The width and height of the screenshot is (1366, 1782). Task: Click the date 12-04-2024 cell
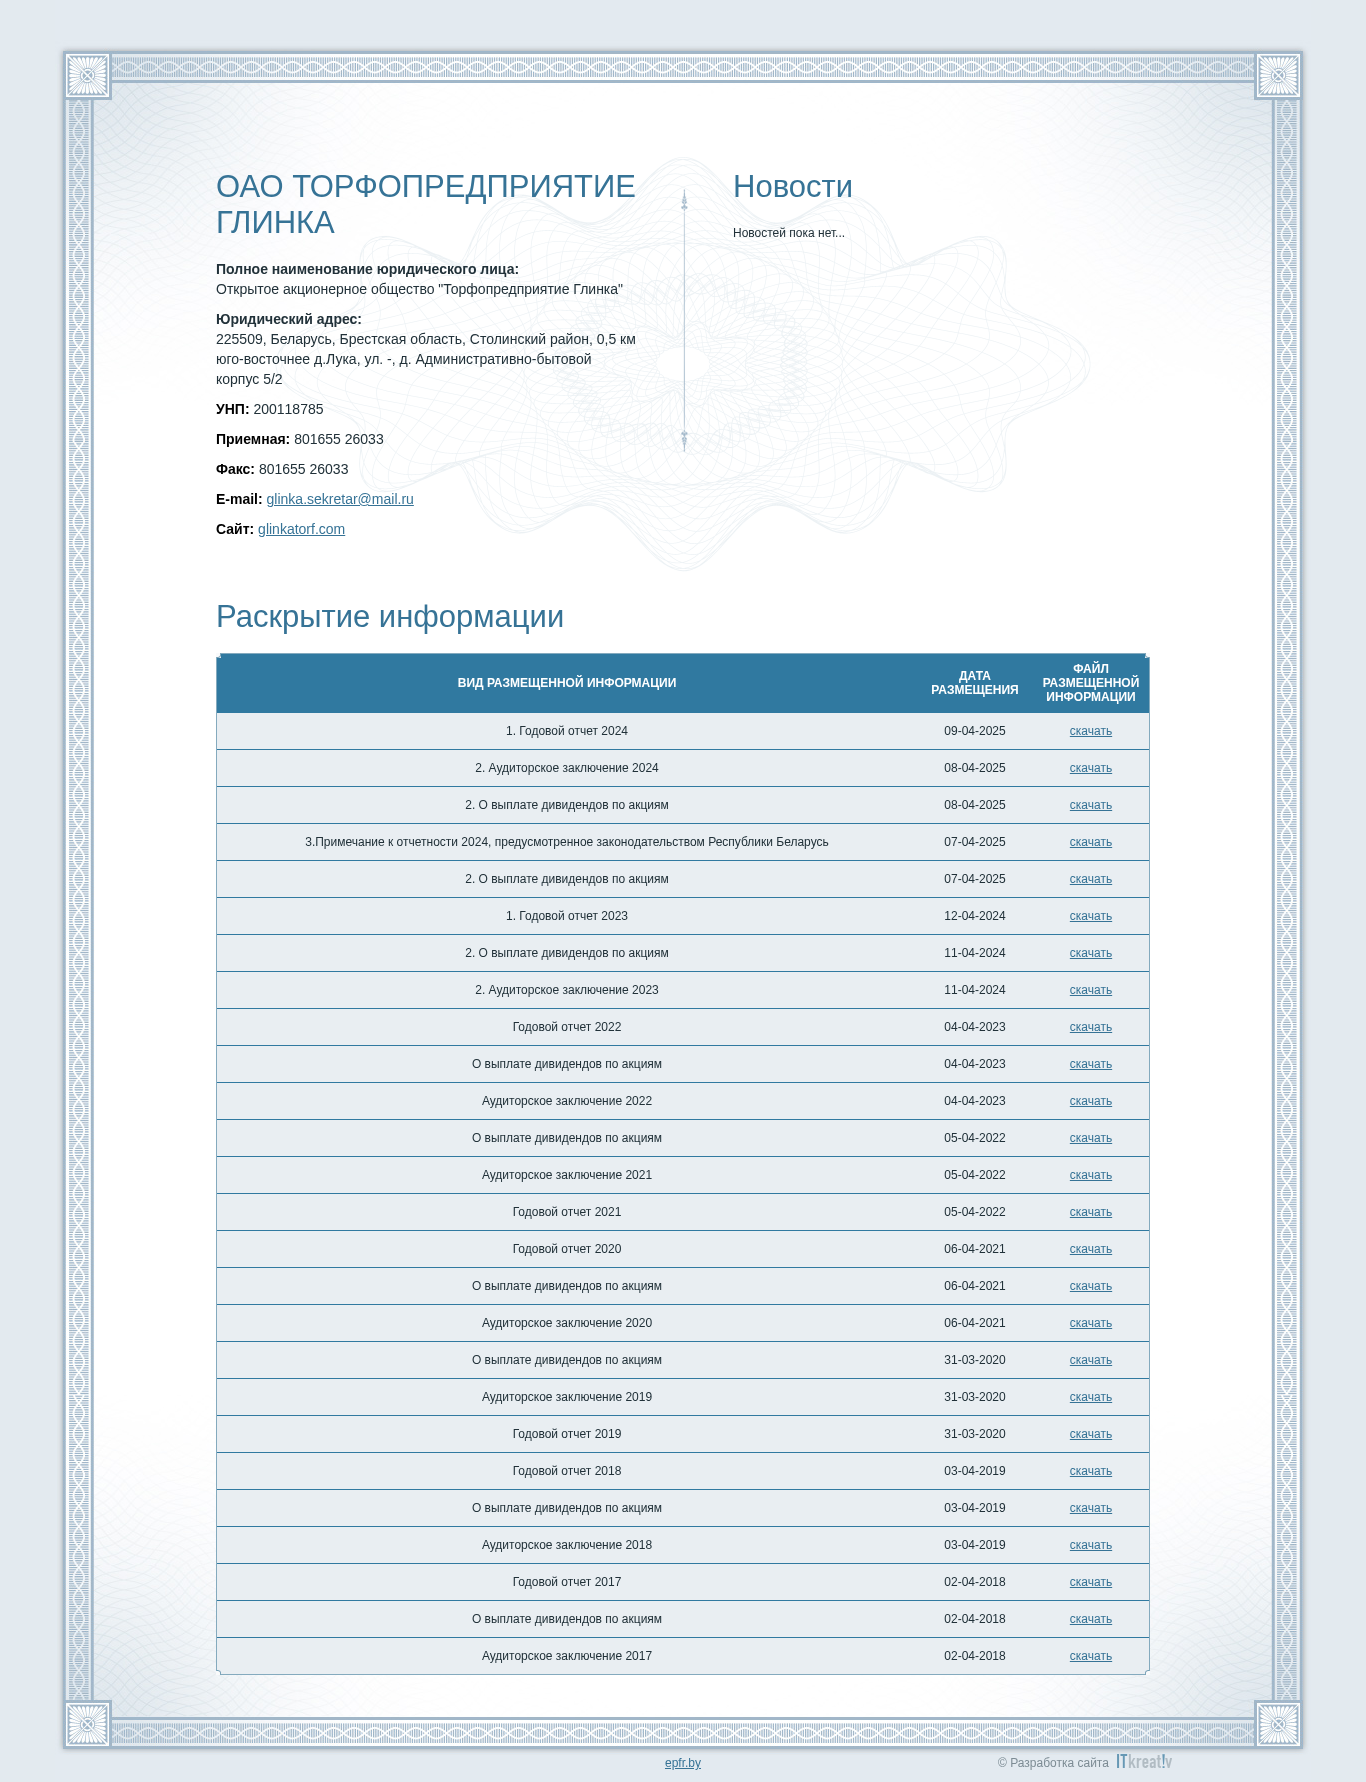975,916
